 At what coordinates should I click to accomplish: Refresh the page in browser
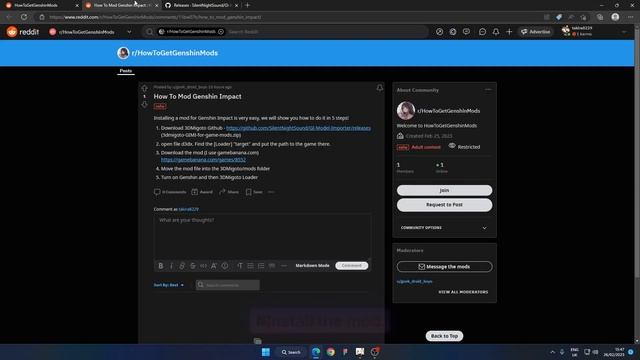[x=24, y=17]
